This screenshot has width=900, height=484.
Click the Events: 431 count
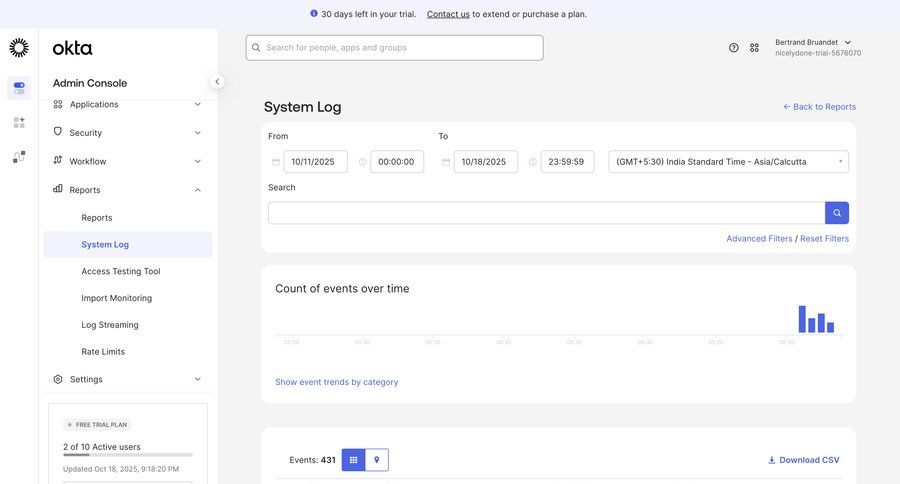[312, 460]
